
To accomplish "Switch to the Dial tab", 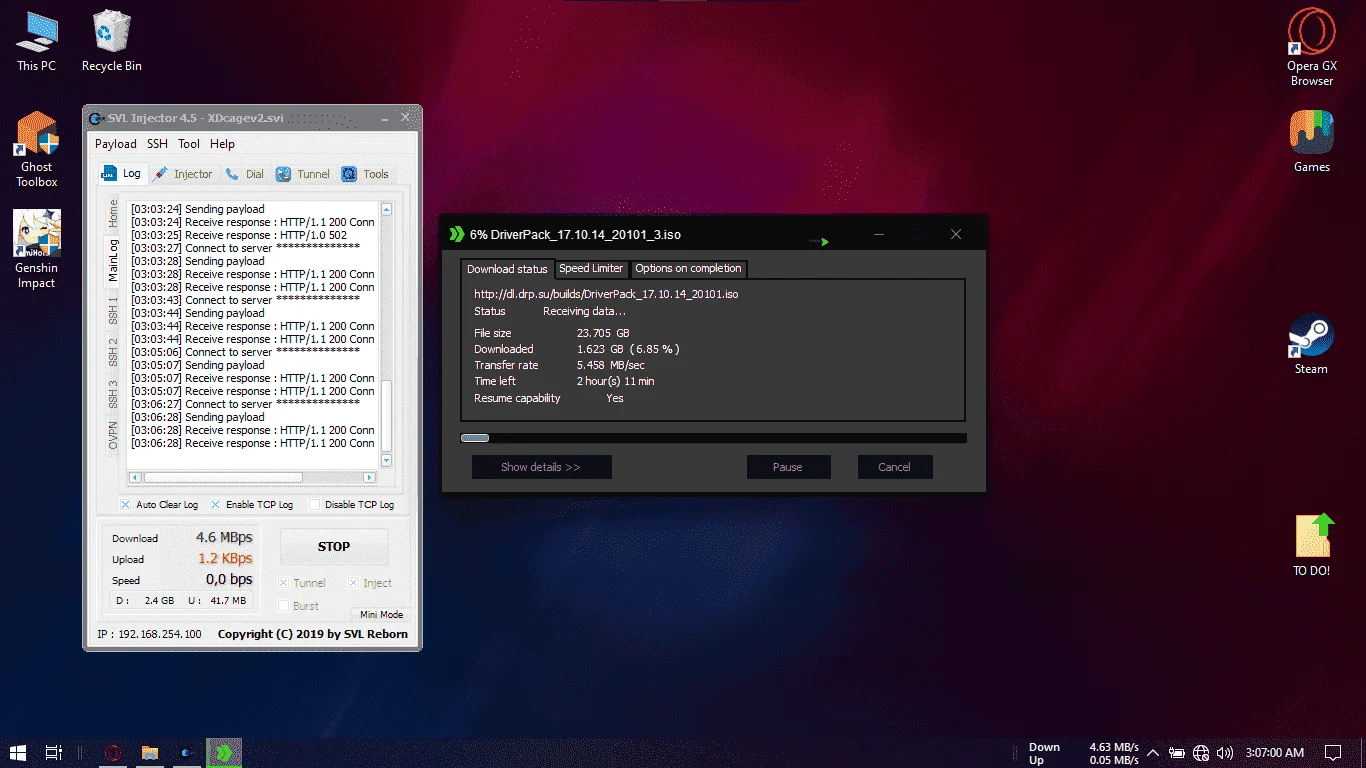I will 245,174.
